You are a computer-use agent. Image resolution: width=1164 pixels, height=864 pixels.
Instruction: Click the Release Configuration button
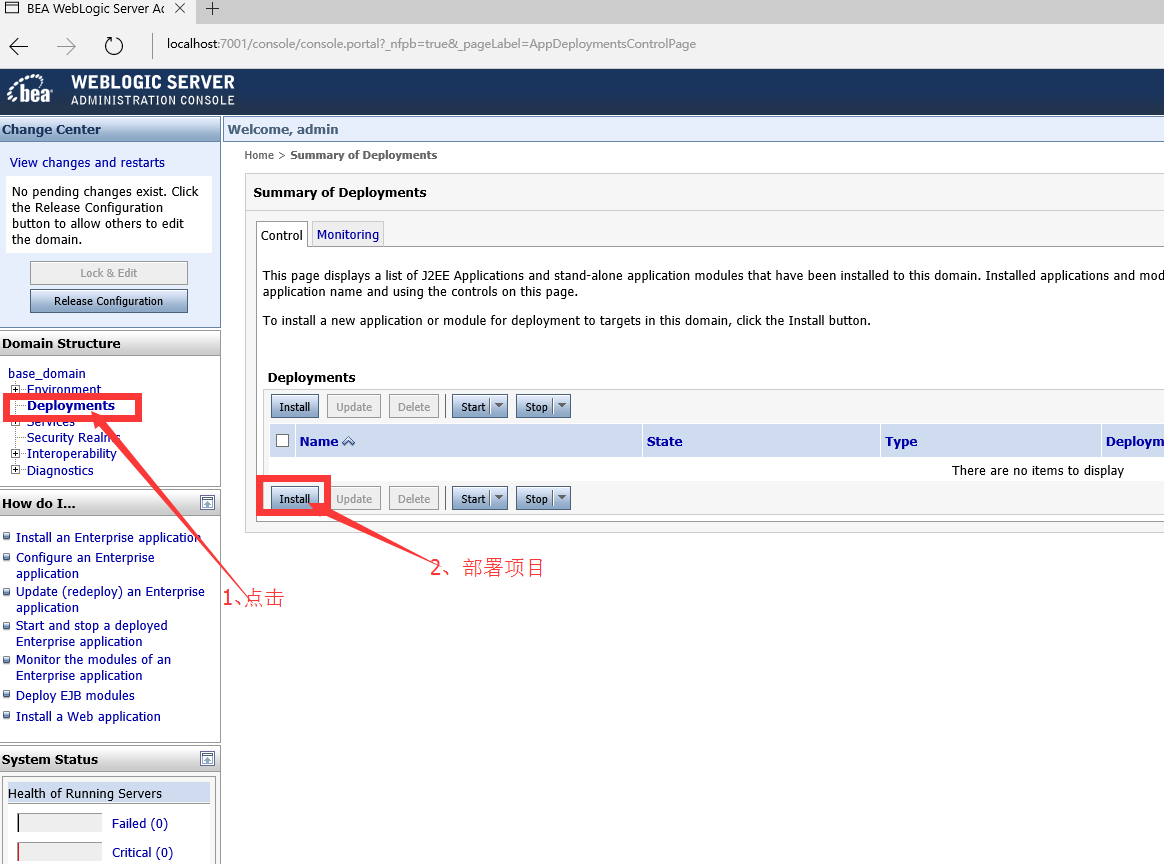[x=108, y=301]
